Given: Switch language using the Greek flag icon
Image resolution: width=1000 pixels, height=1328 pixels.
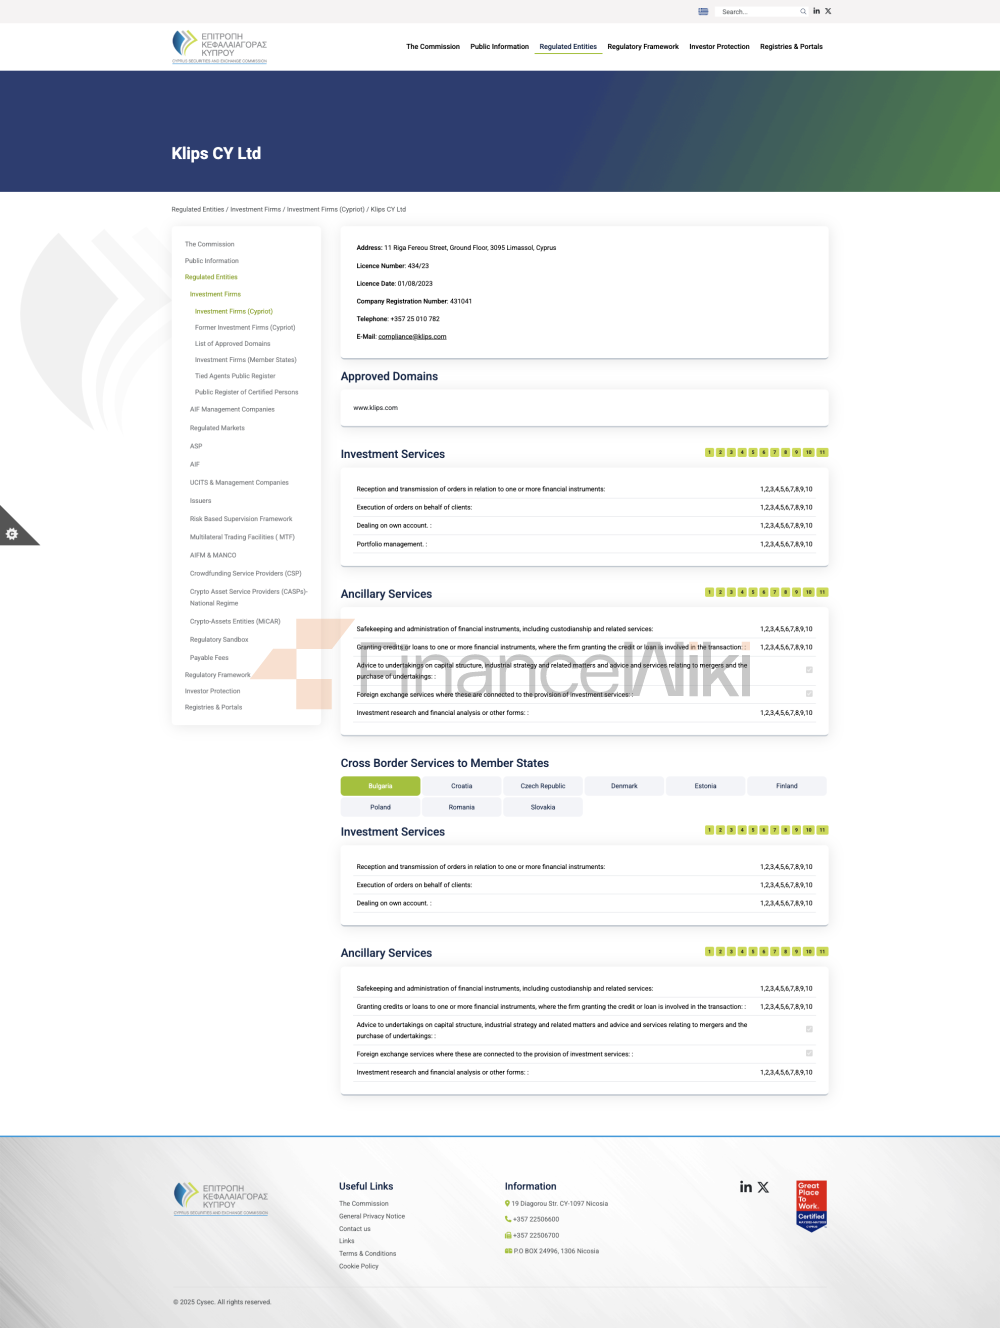Looking at the screenshot, I should (703, 11).
